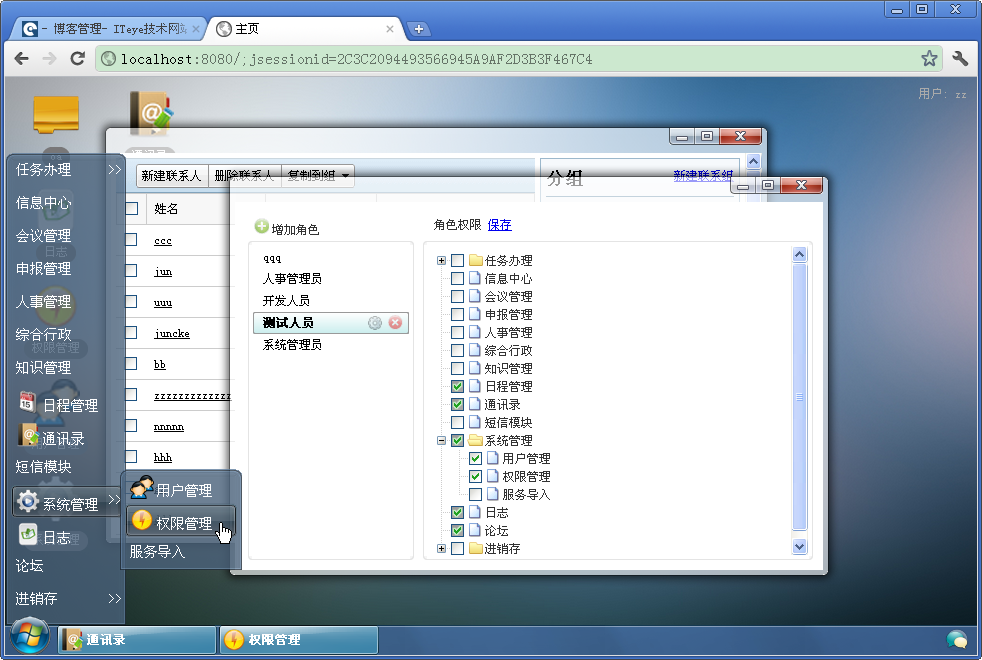Open the 权限管理 item on the taskbar
The height and width of the screenshot is (660, 982).
[x=297, y=639]
